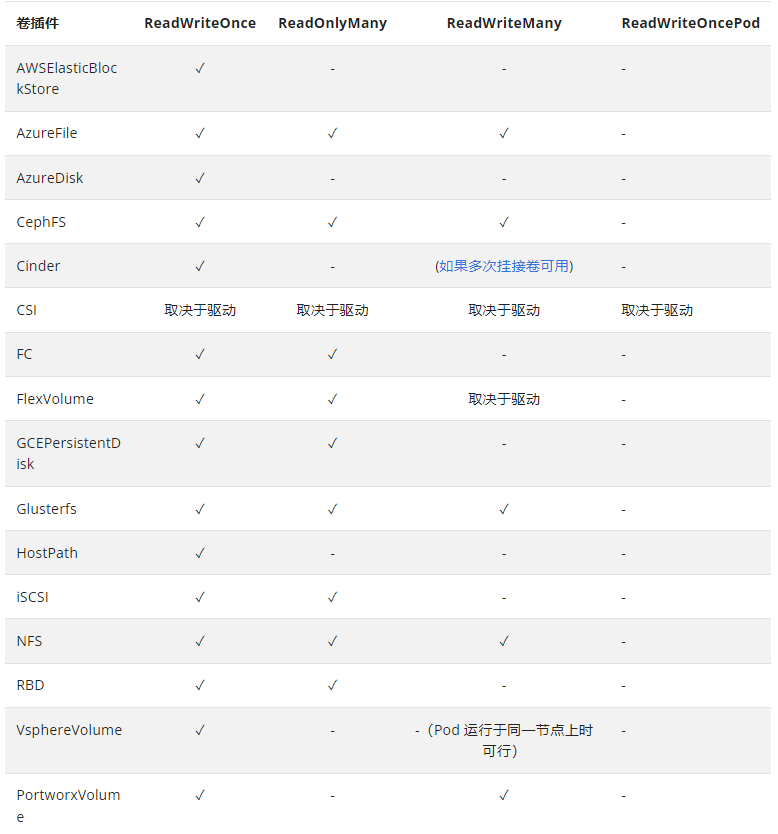Click the Cinder plugin name
This screenshot has height=834, width=778.
pos(38,266)
